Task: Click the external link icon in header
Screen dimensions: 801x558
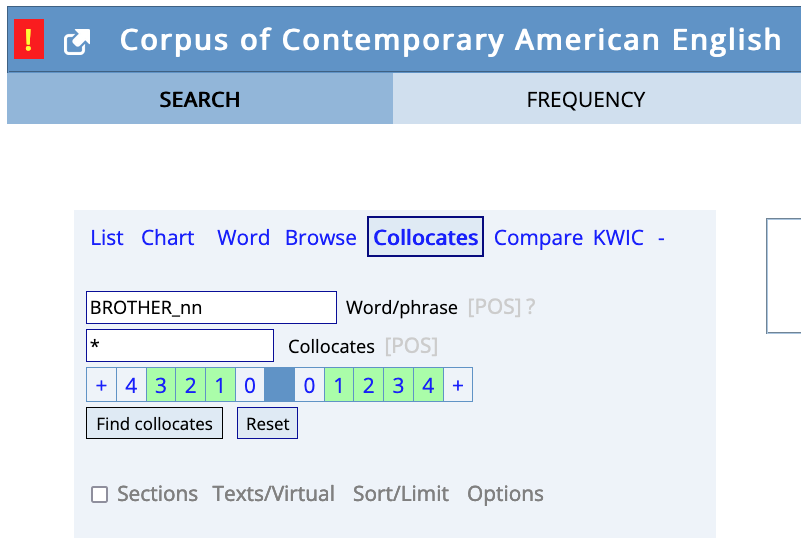Action: [x=77, y=41]
